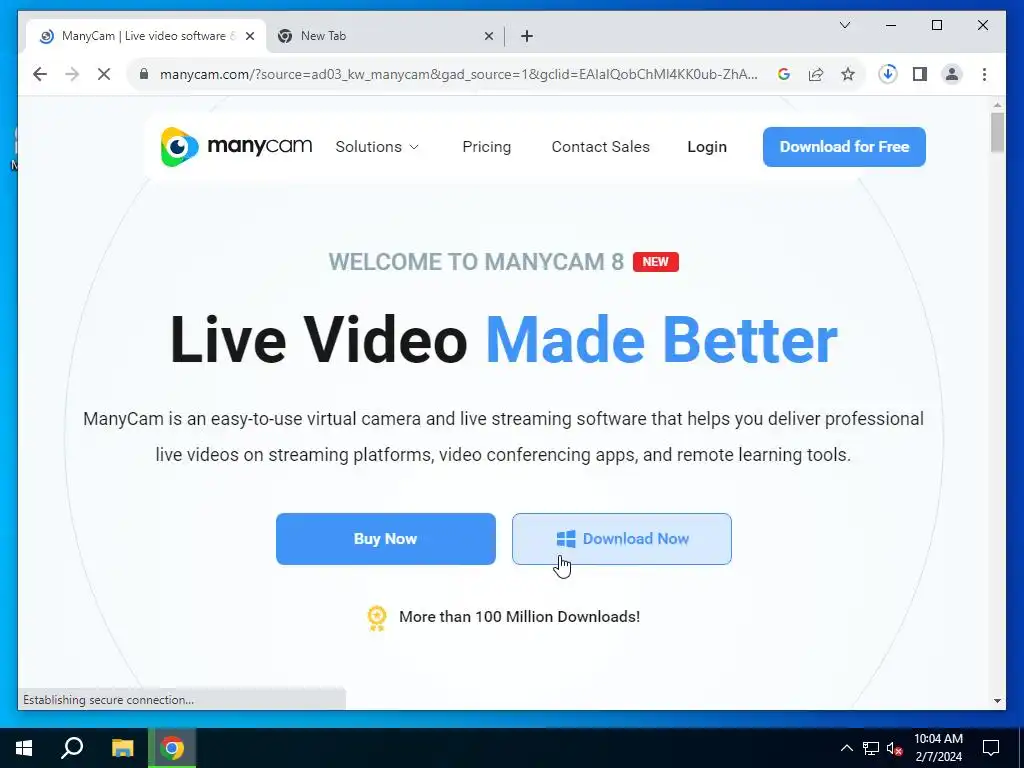Viewport: 1024px width, 768px height.
Task: Open a new browser tab
Action: tap(527, 36)
